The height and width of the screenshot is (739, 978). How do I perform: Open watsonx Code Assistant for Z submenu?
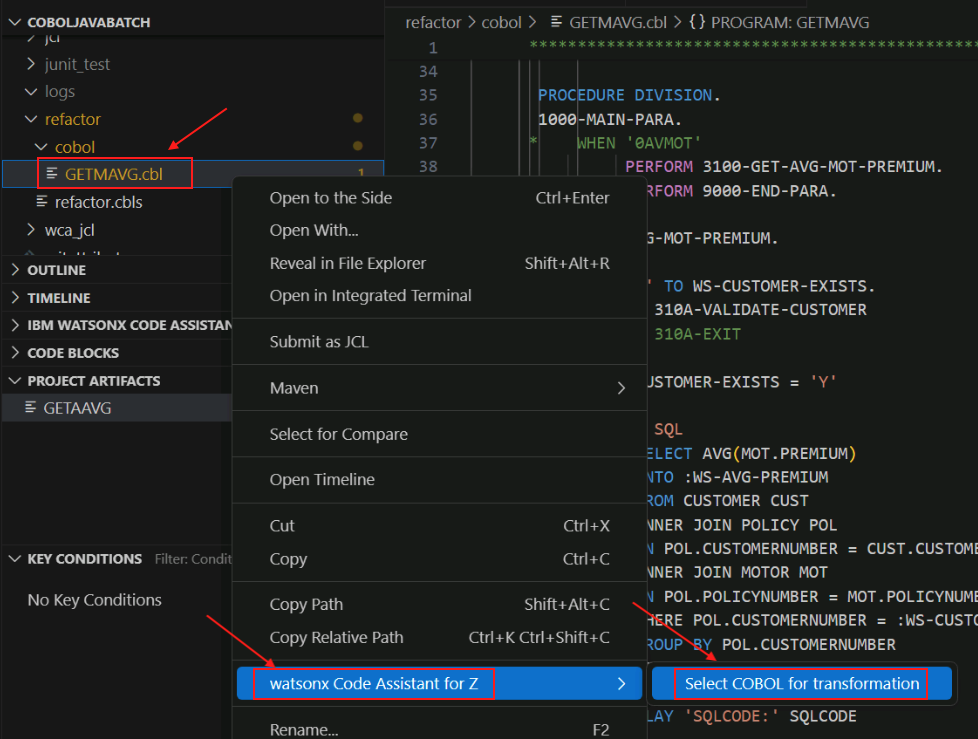tap(439, 683)
